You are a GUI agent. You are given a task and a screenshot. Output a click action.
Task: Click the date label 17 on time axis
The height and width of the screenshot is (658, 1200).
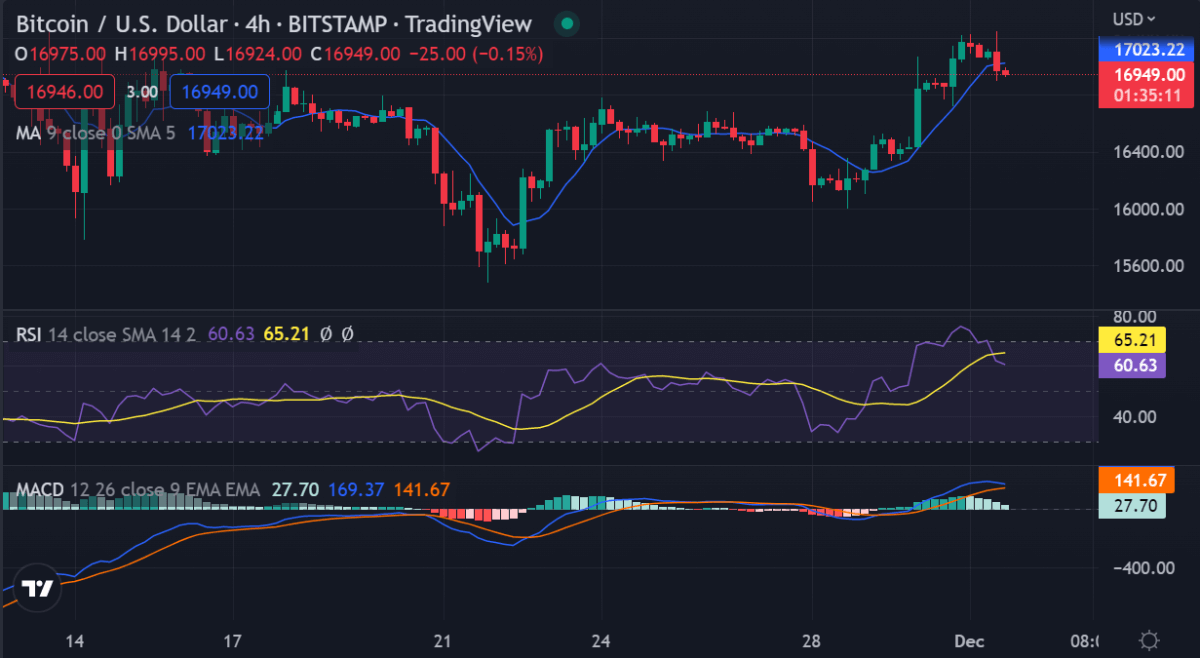coord(232,640)
